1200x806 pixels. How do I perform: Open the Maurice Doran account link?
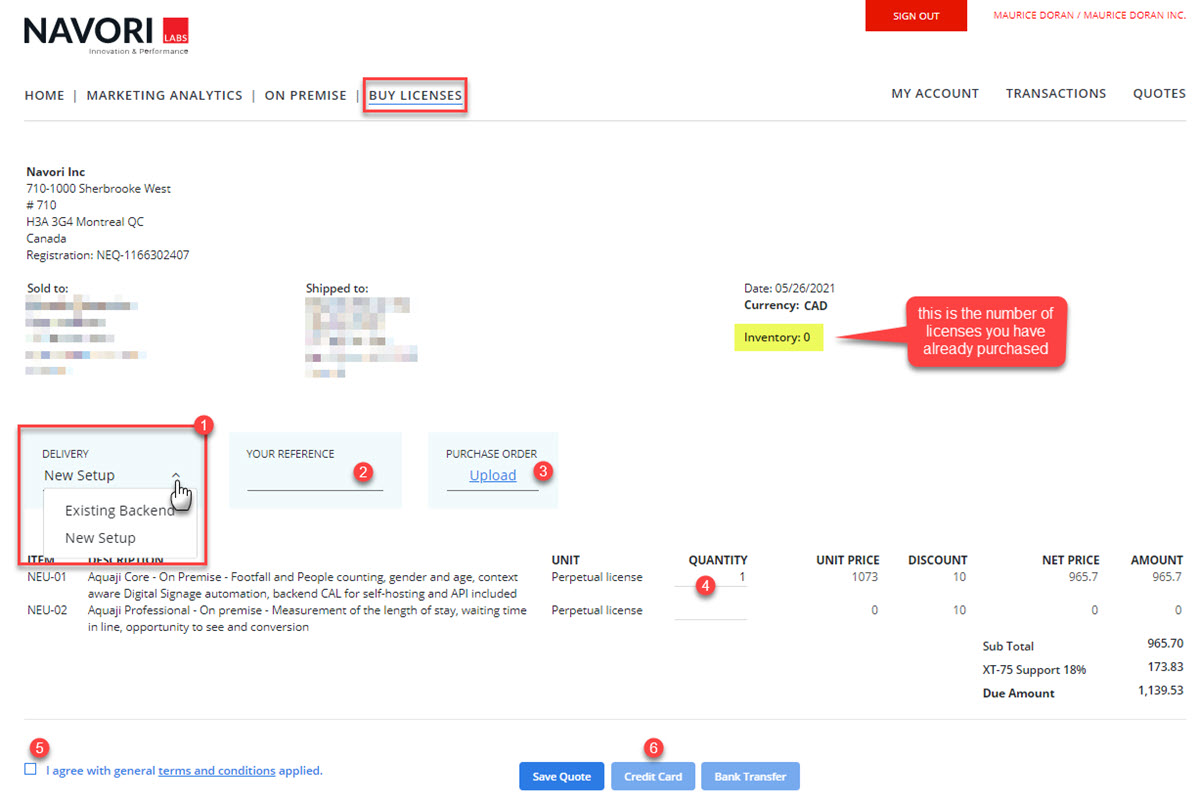(1089, 16)
